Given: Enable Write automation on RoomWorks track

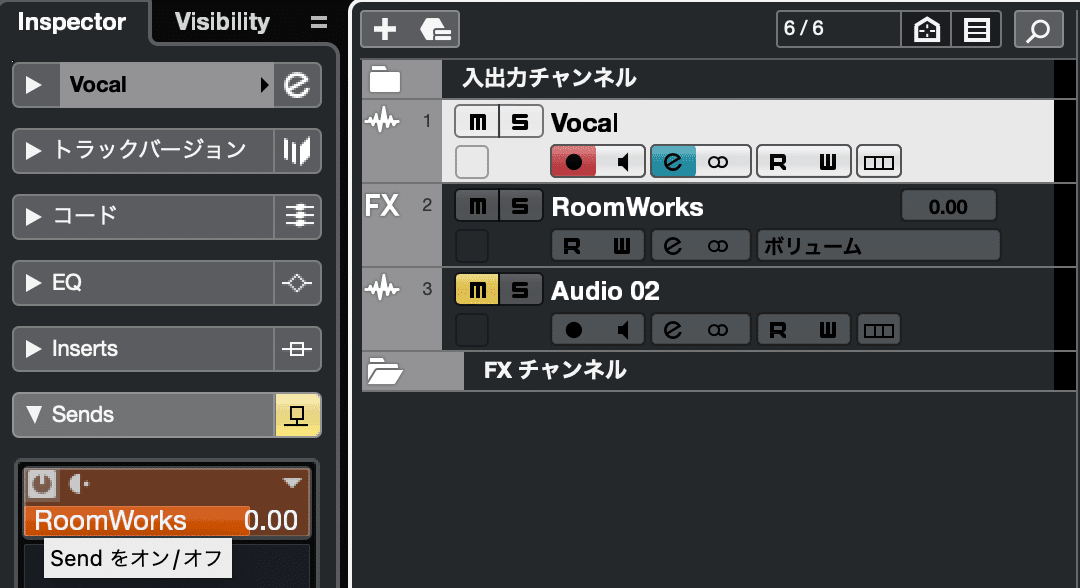Looking at the screenshot, I should [x=621, y=246].
